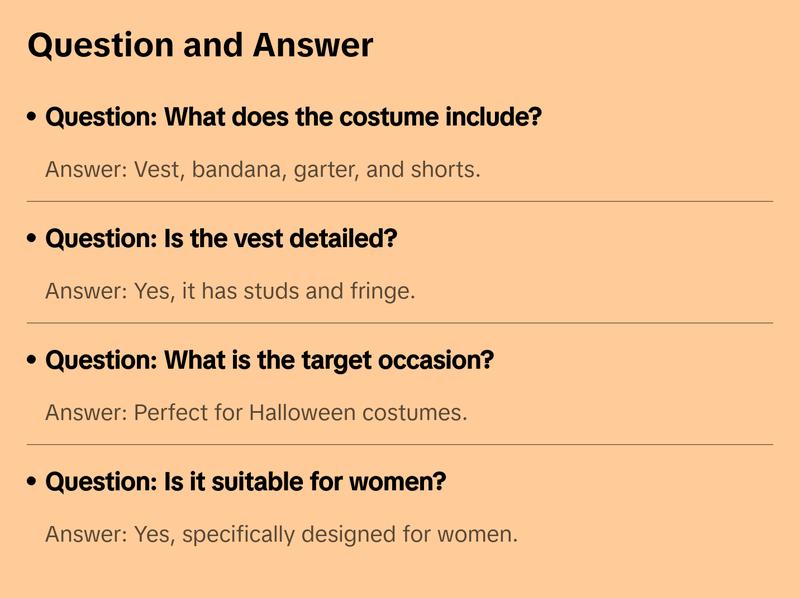The width and height of the screenshot is (800, 598).
Task: Click the answer "specifically designed for women"
Action: [x=281, y=534]
